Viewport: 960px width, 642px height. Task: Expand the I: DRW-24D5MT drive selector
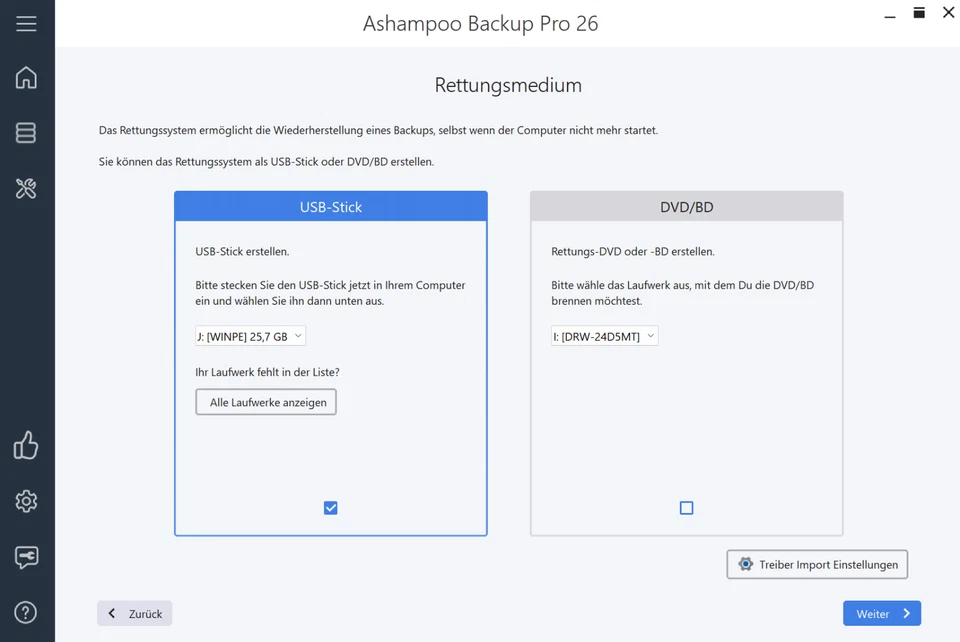pyautogui.click(x=604, y=335)
